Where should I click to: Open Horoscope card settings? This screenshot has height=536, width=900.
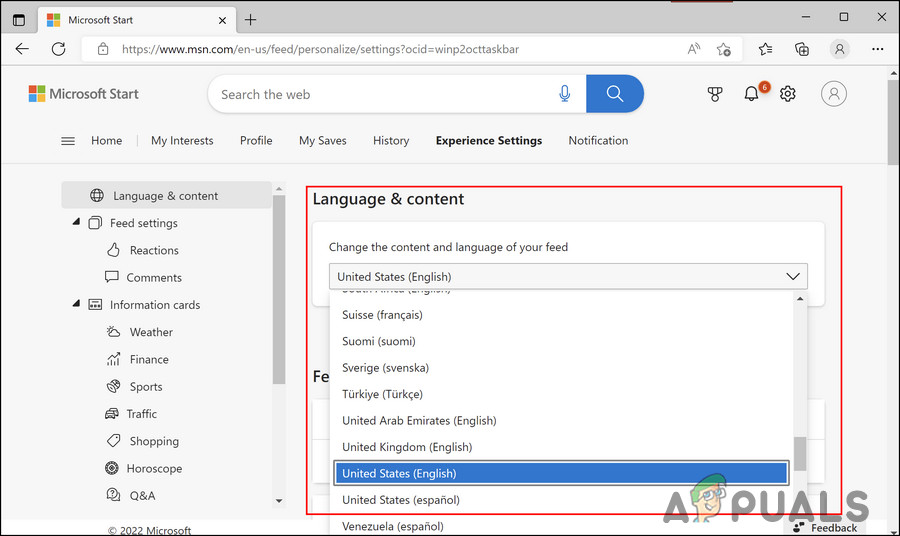[x=154, y=469]
